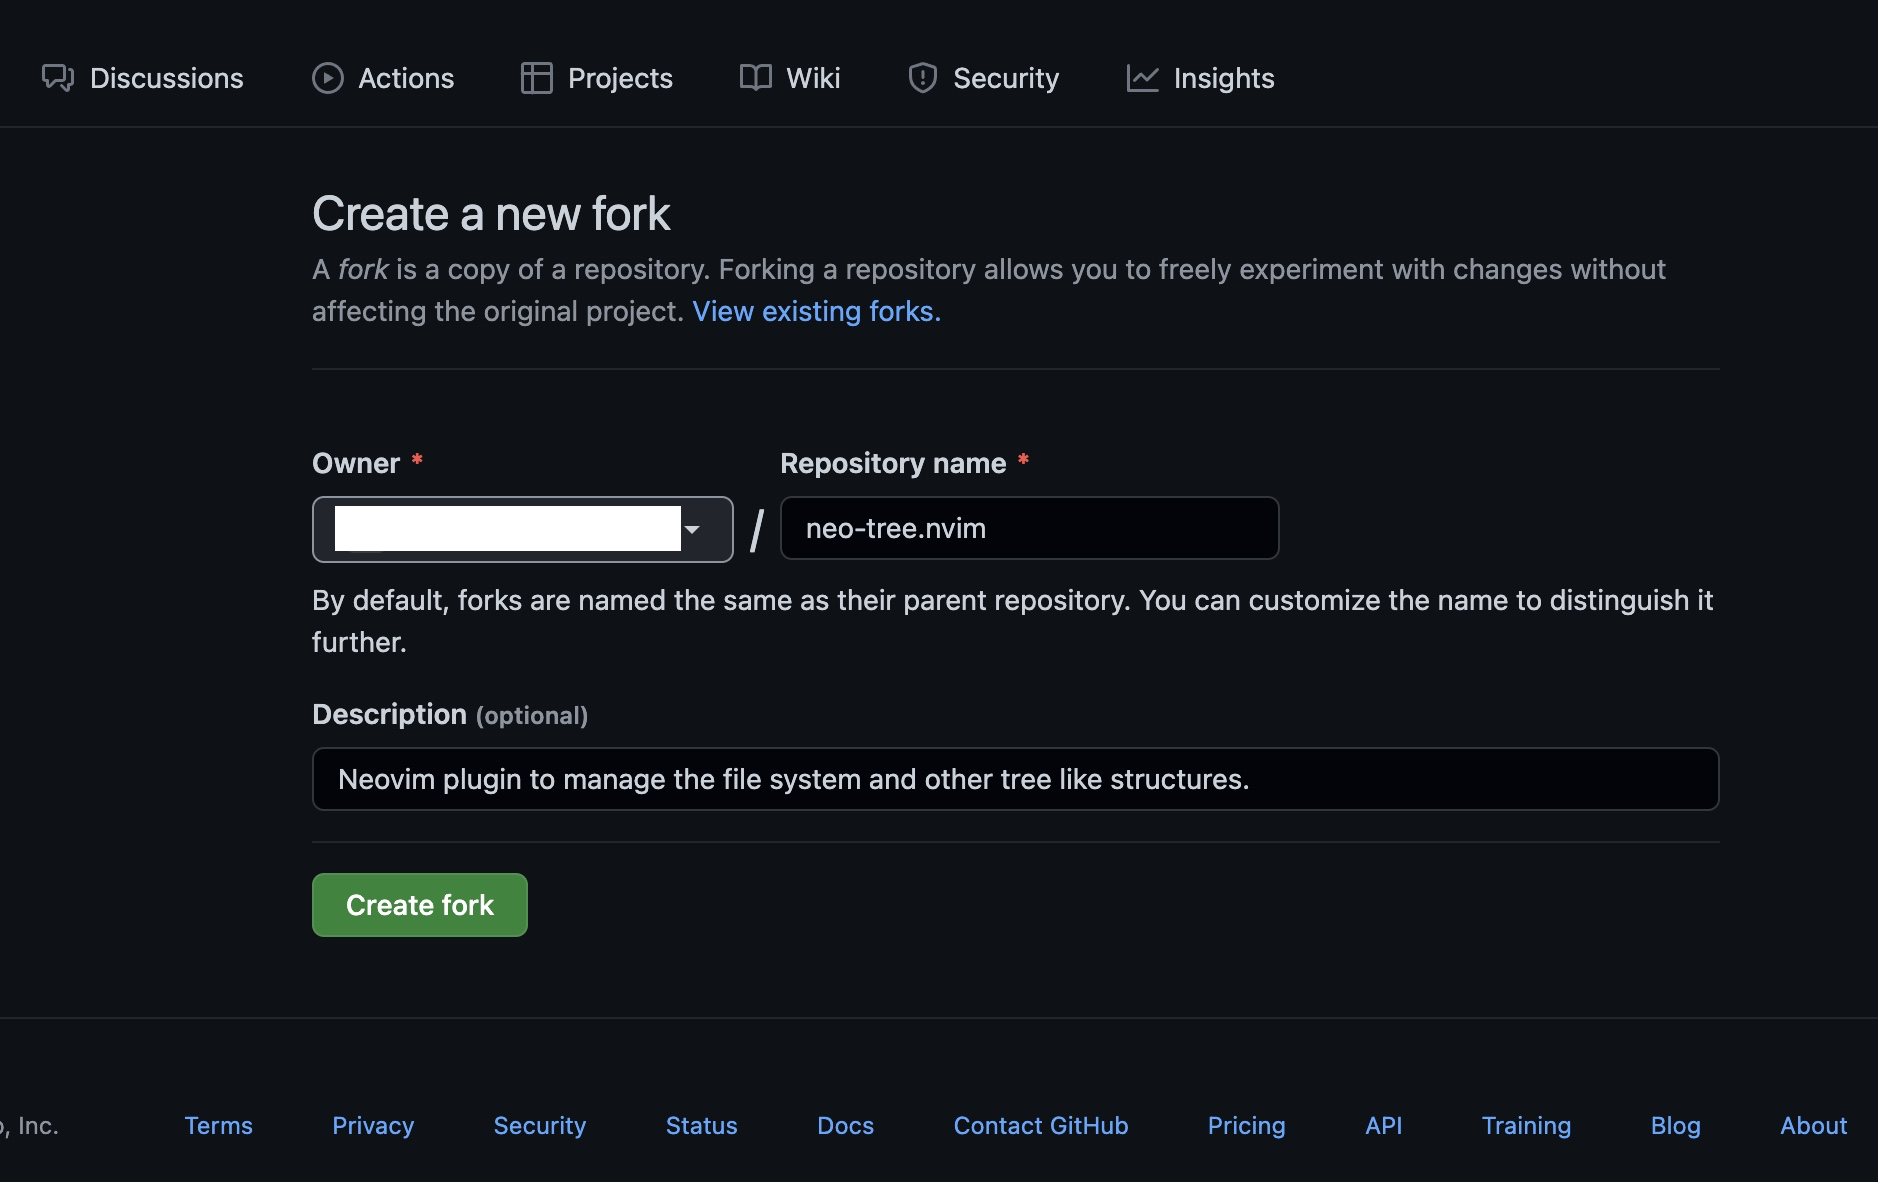Click the Wiki book icon

click(x=756, y=78)
